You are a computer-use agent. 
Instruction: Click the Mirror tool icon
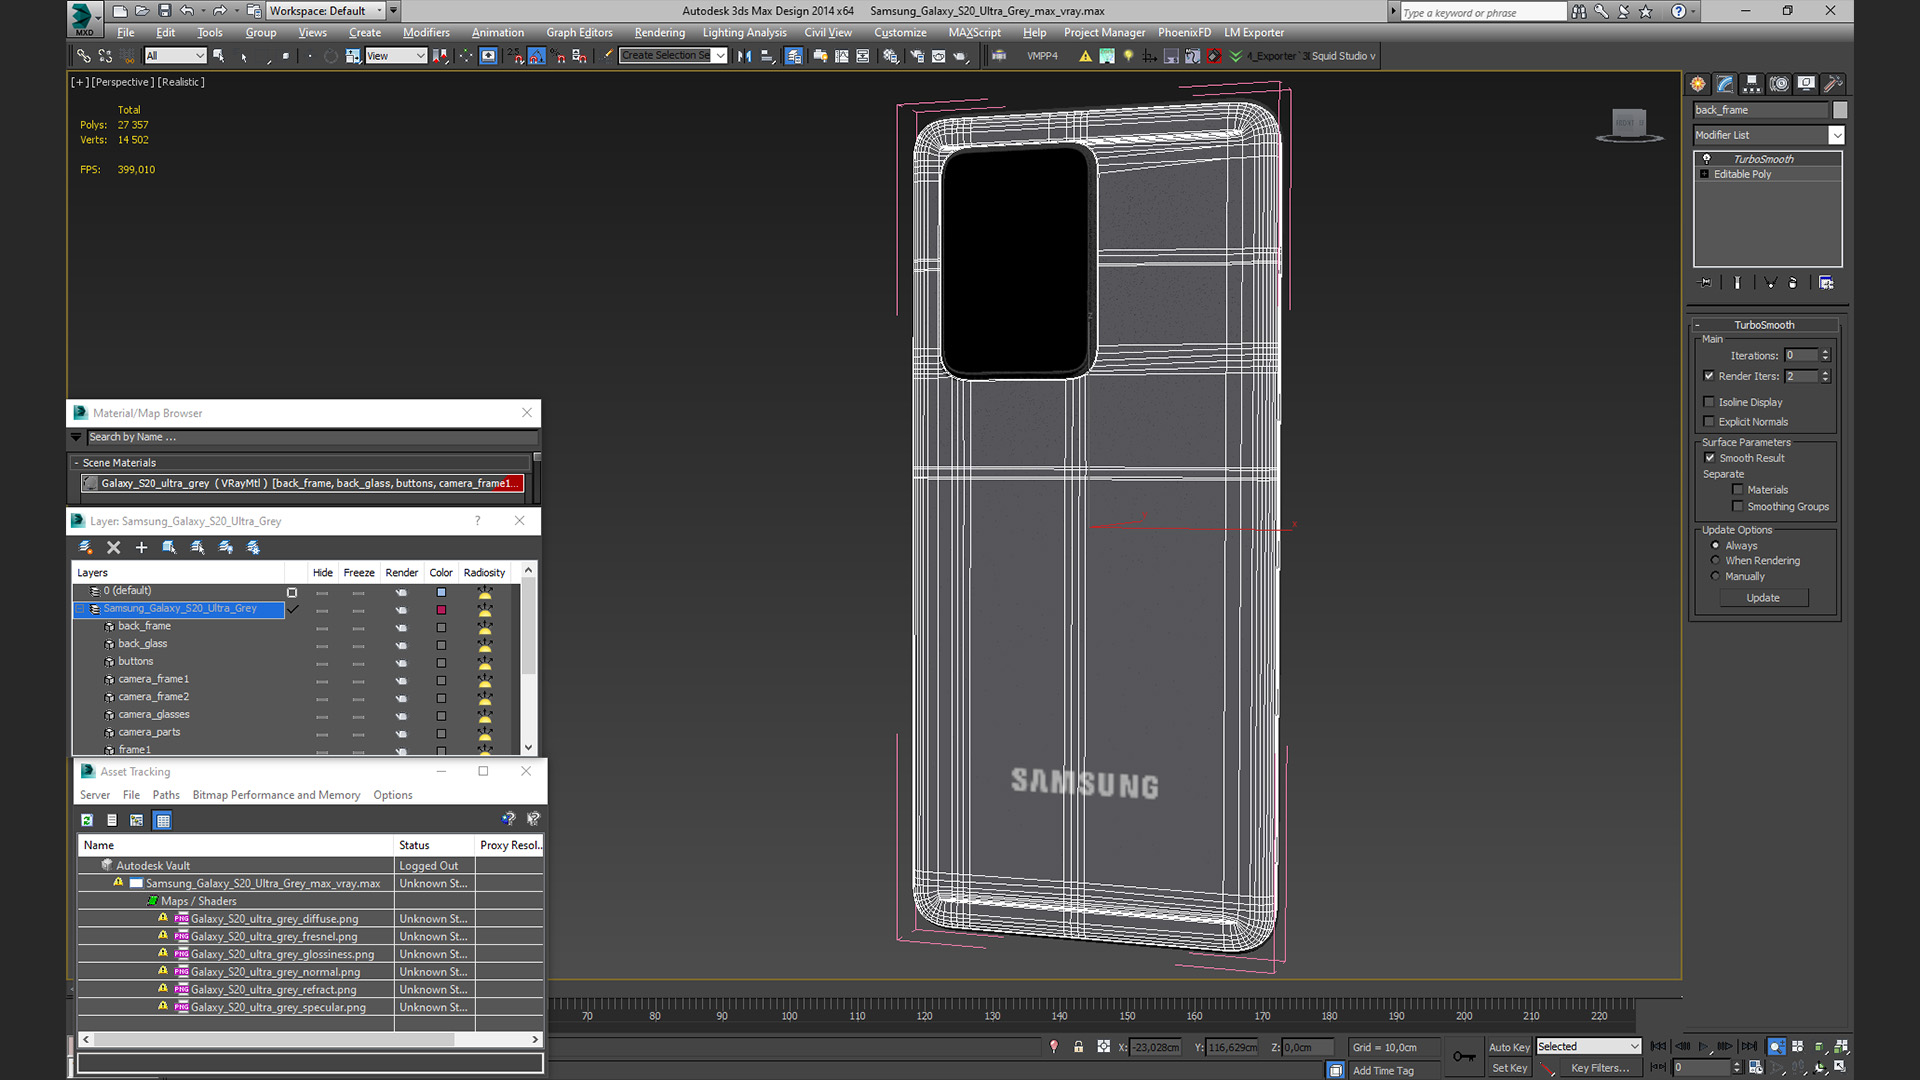(745, 56)
